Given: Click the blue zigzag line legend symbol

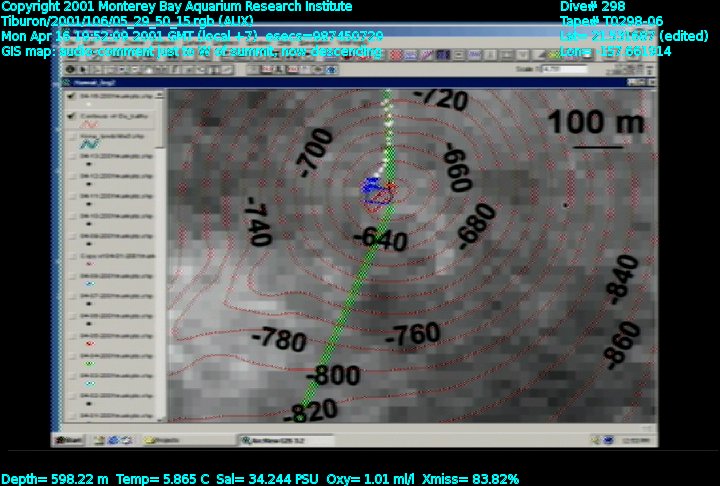Looking at the screenshot, I should click(90, 144).
